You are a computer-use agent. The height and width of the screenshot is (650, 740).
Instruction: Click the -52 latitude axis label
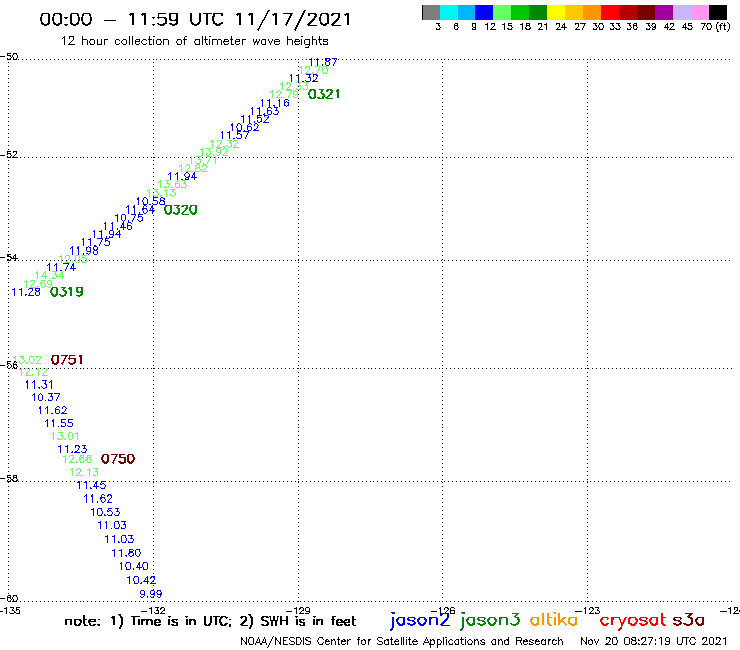(9, 155)
